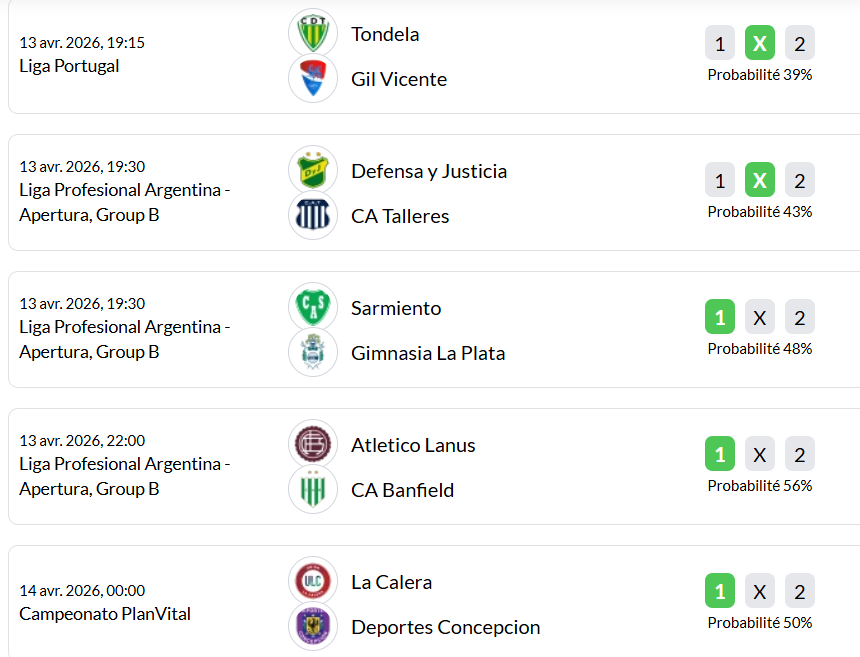Click the Atletico Lanus maroon crest
The image size is (860, 657).
point(313,445)
